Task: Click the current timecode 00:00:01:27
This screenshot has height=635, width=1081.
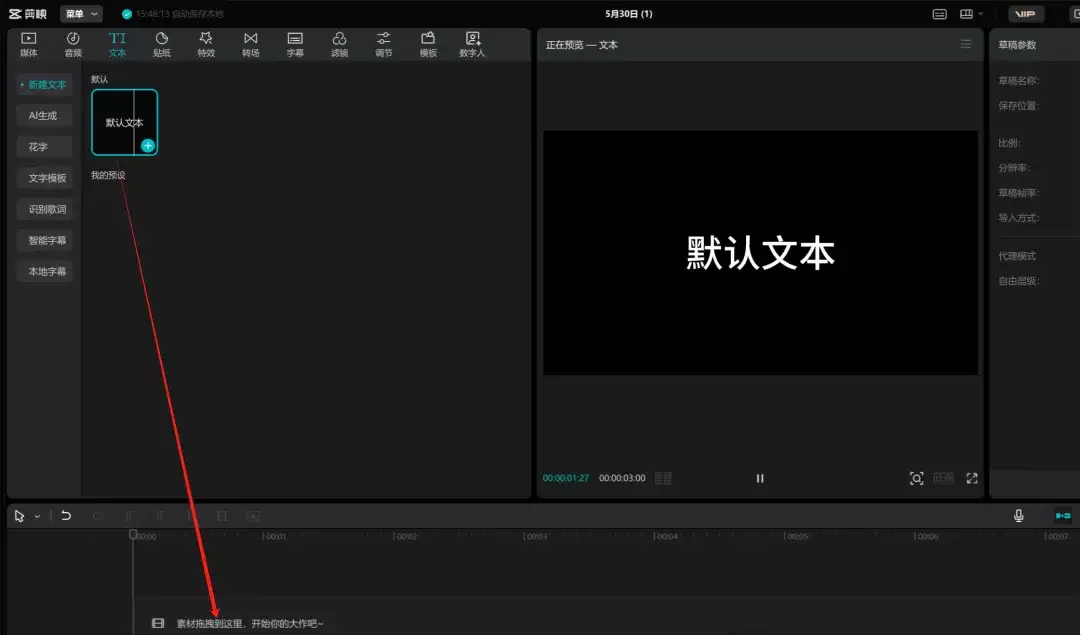Action: tap(565, 478)
